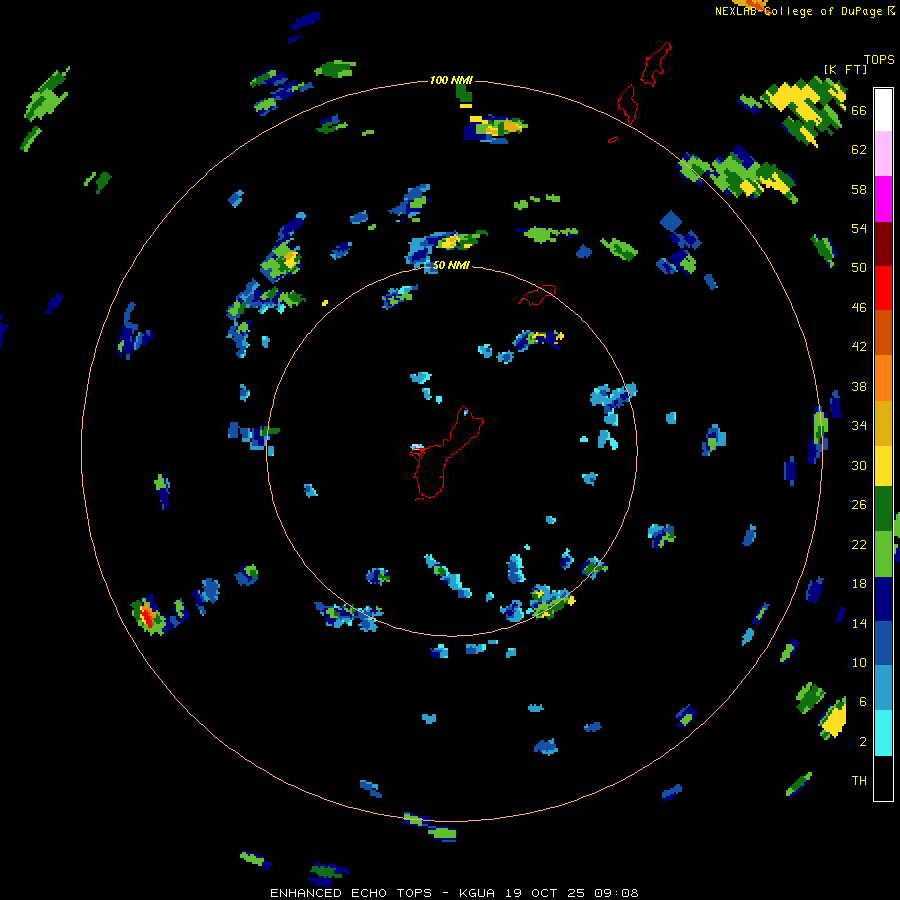Image resolution: width=900 pixels, height=900 pixels.
Task: Click the navy blue legend swatch
Action: [x=883, y=599]
